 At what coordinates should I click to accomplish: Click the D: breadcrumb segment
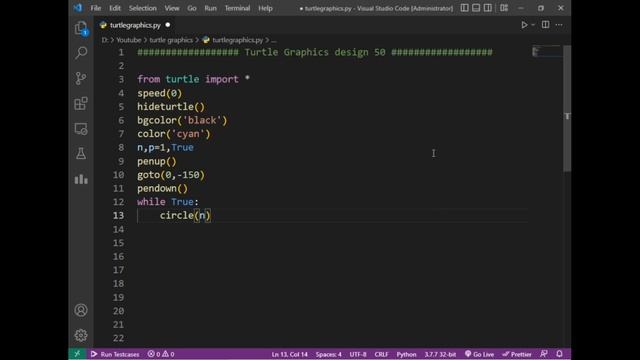tap(105, 40)
